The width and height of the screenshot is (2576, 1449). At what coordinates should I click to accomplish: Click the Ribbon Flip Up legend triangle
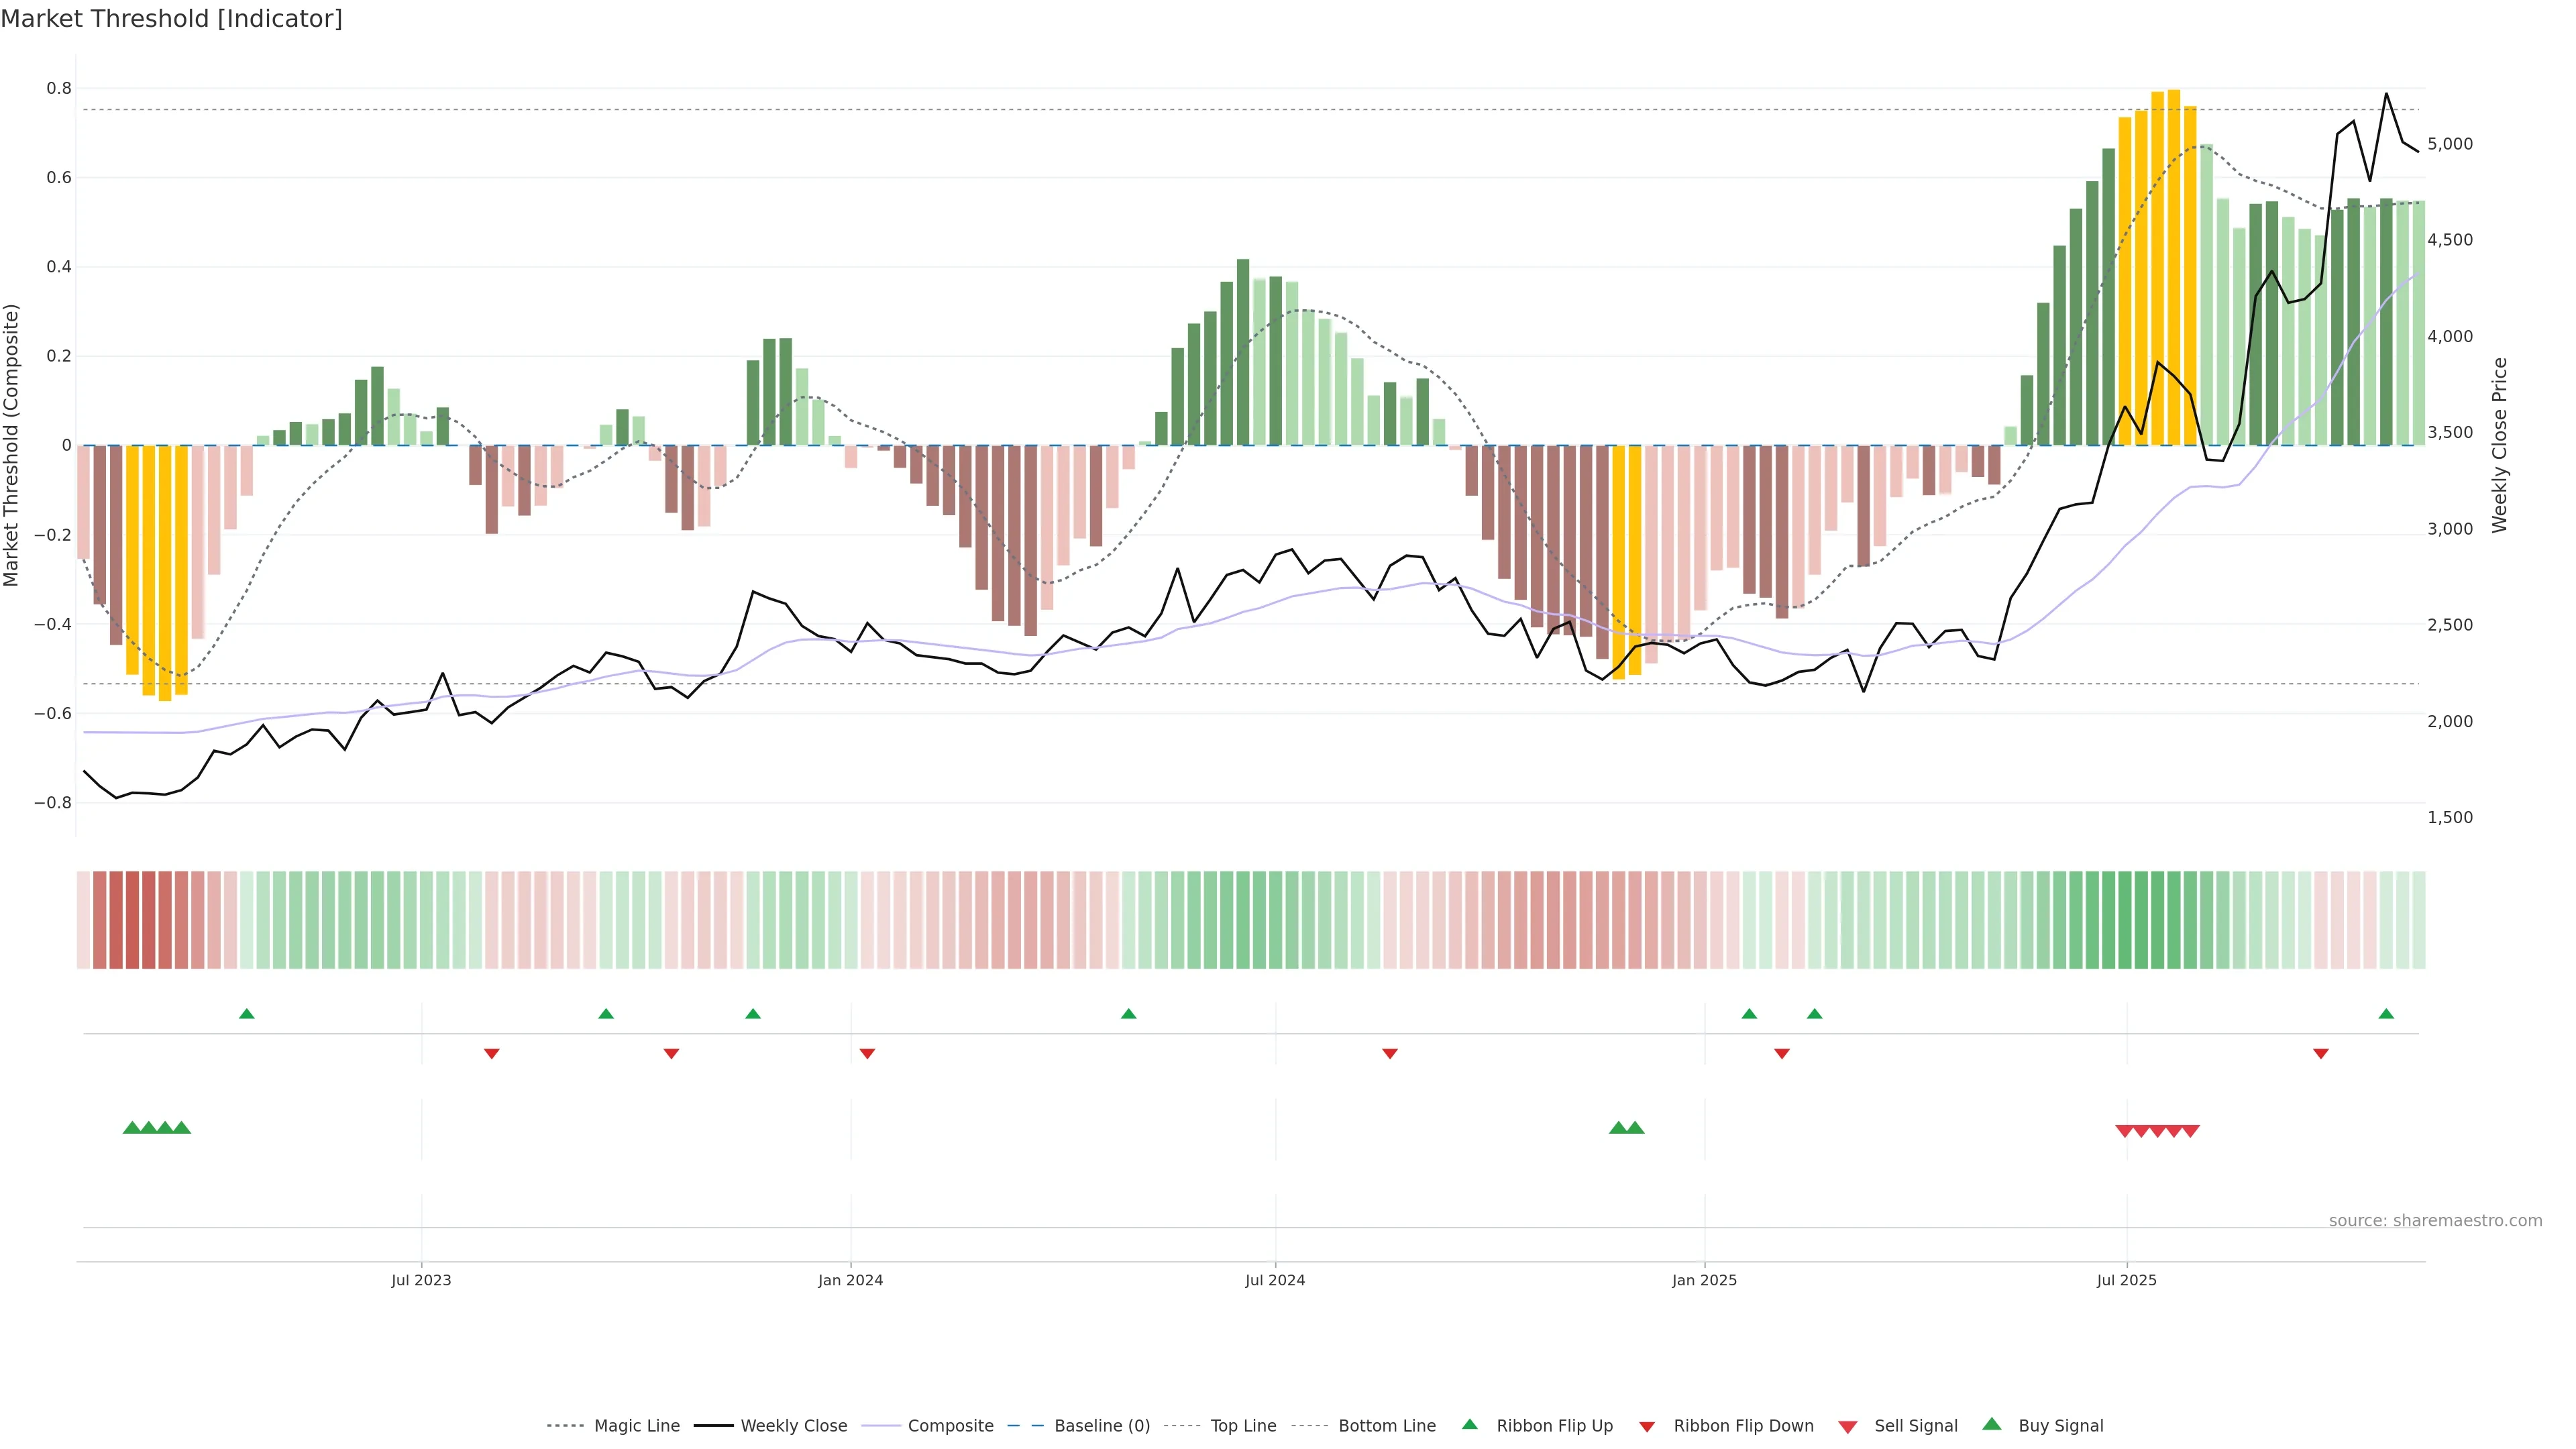point(1469,1424)
